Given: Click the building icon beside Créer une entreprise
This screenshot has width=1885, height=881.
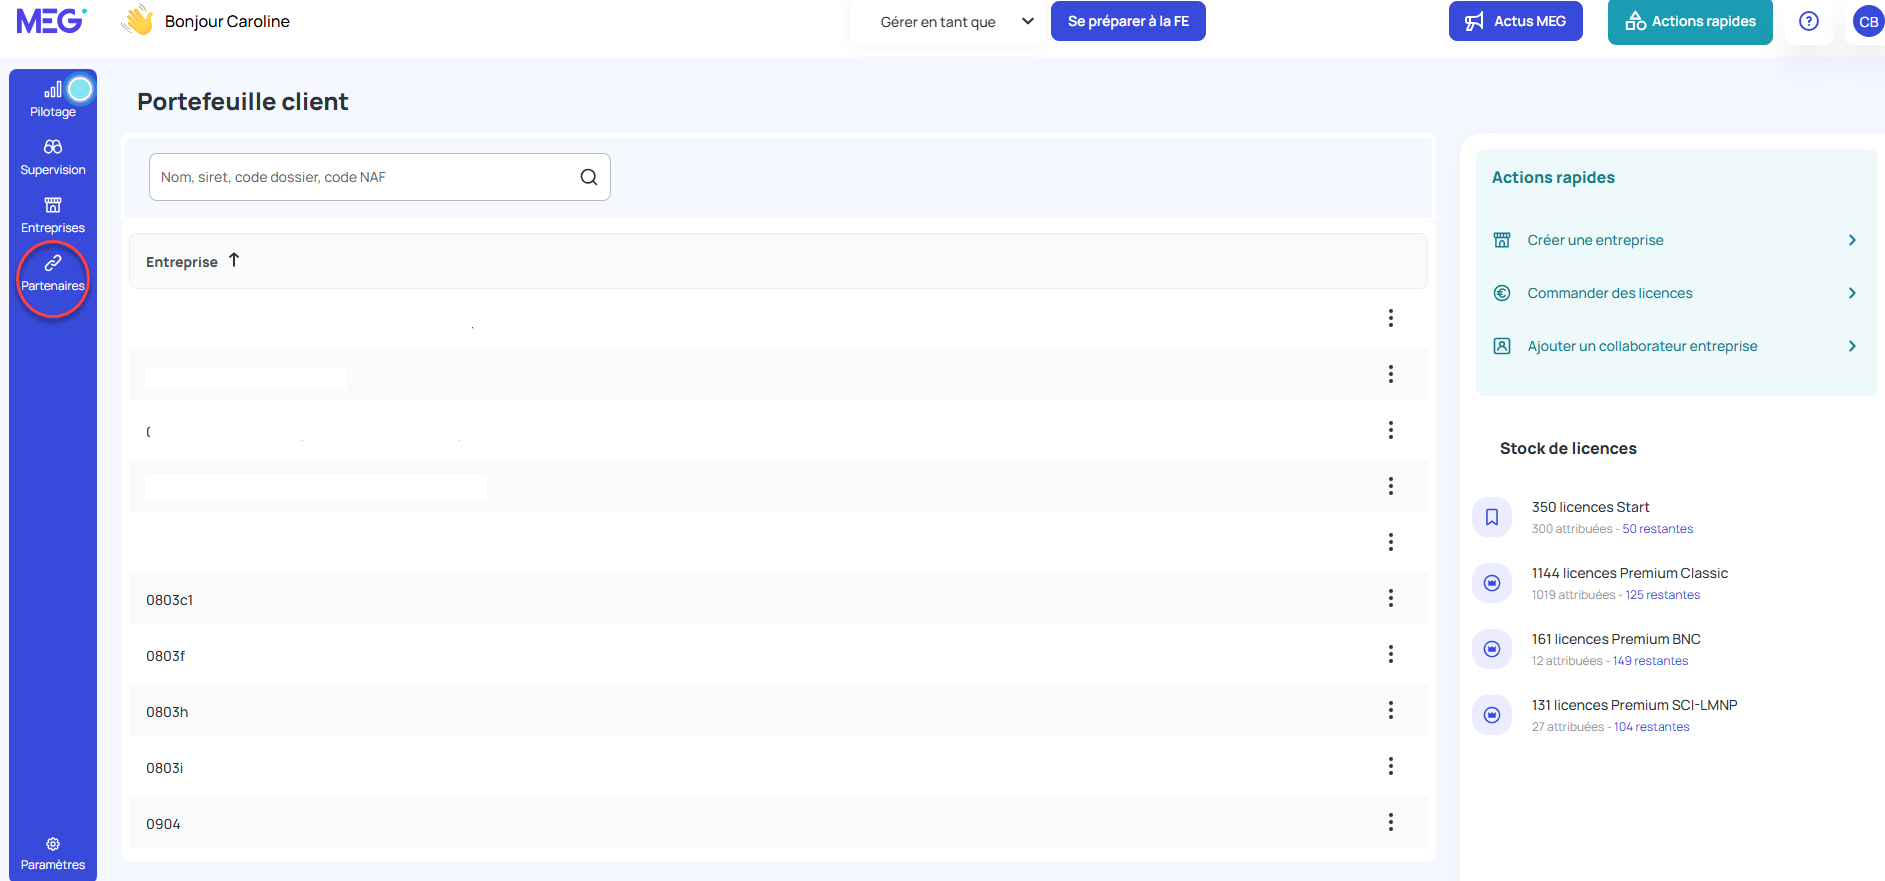Looking at the screenshot, I should (x=1502, y=240).
